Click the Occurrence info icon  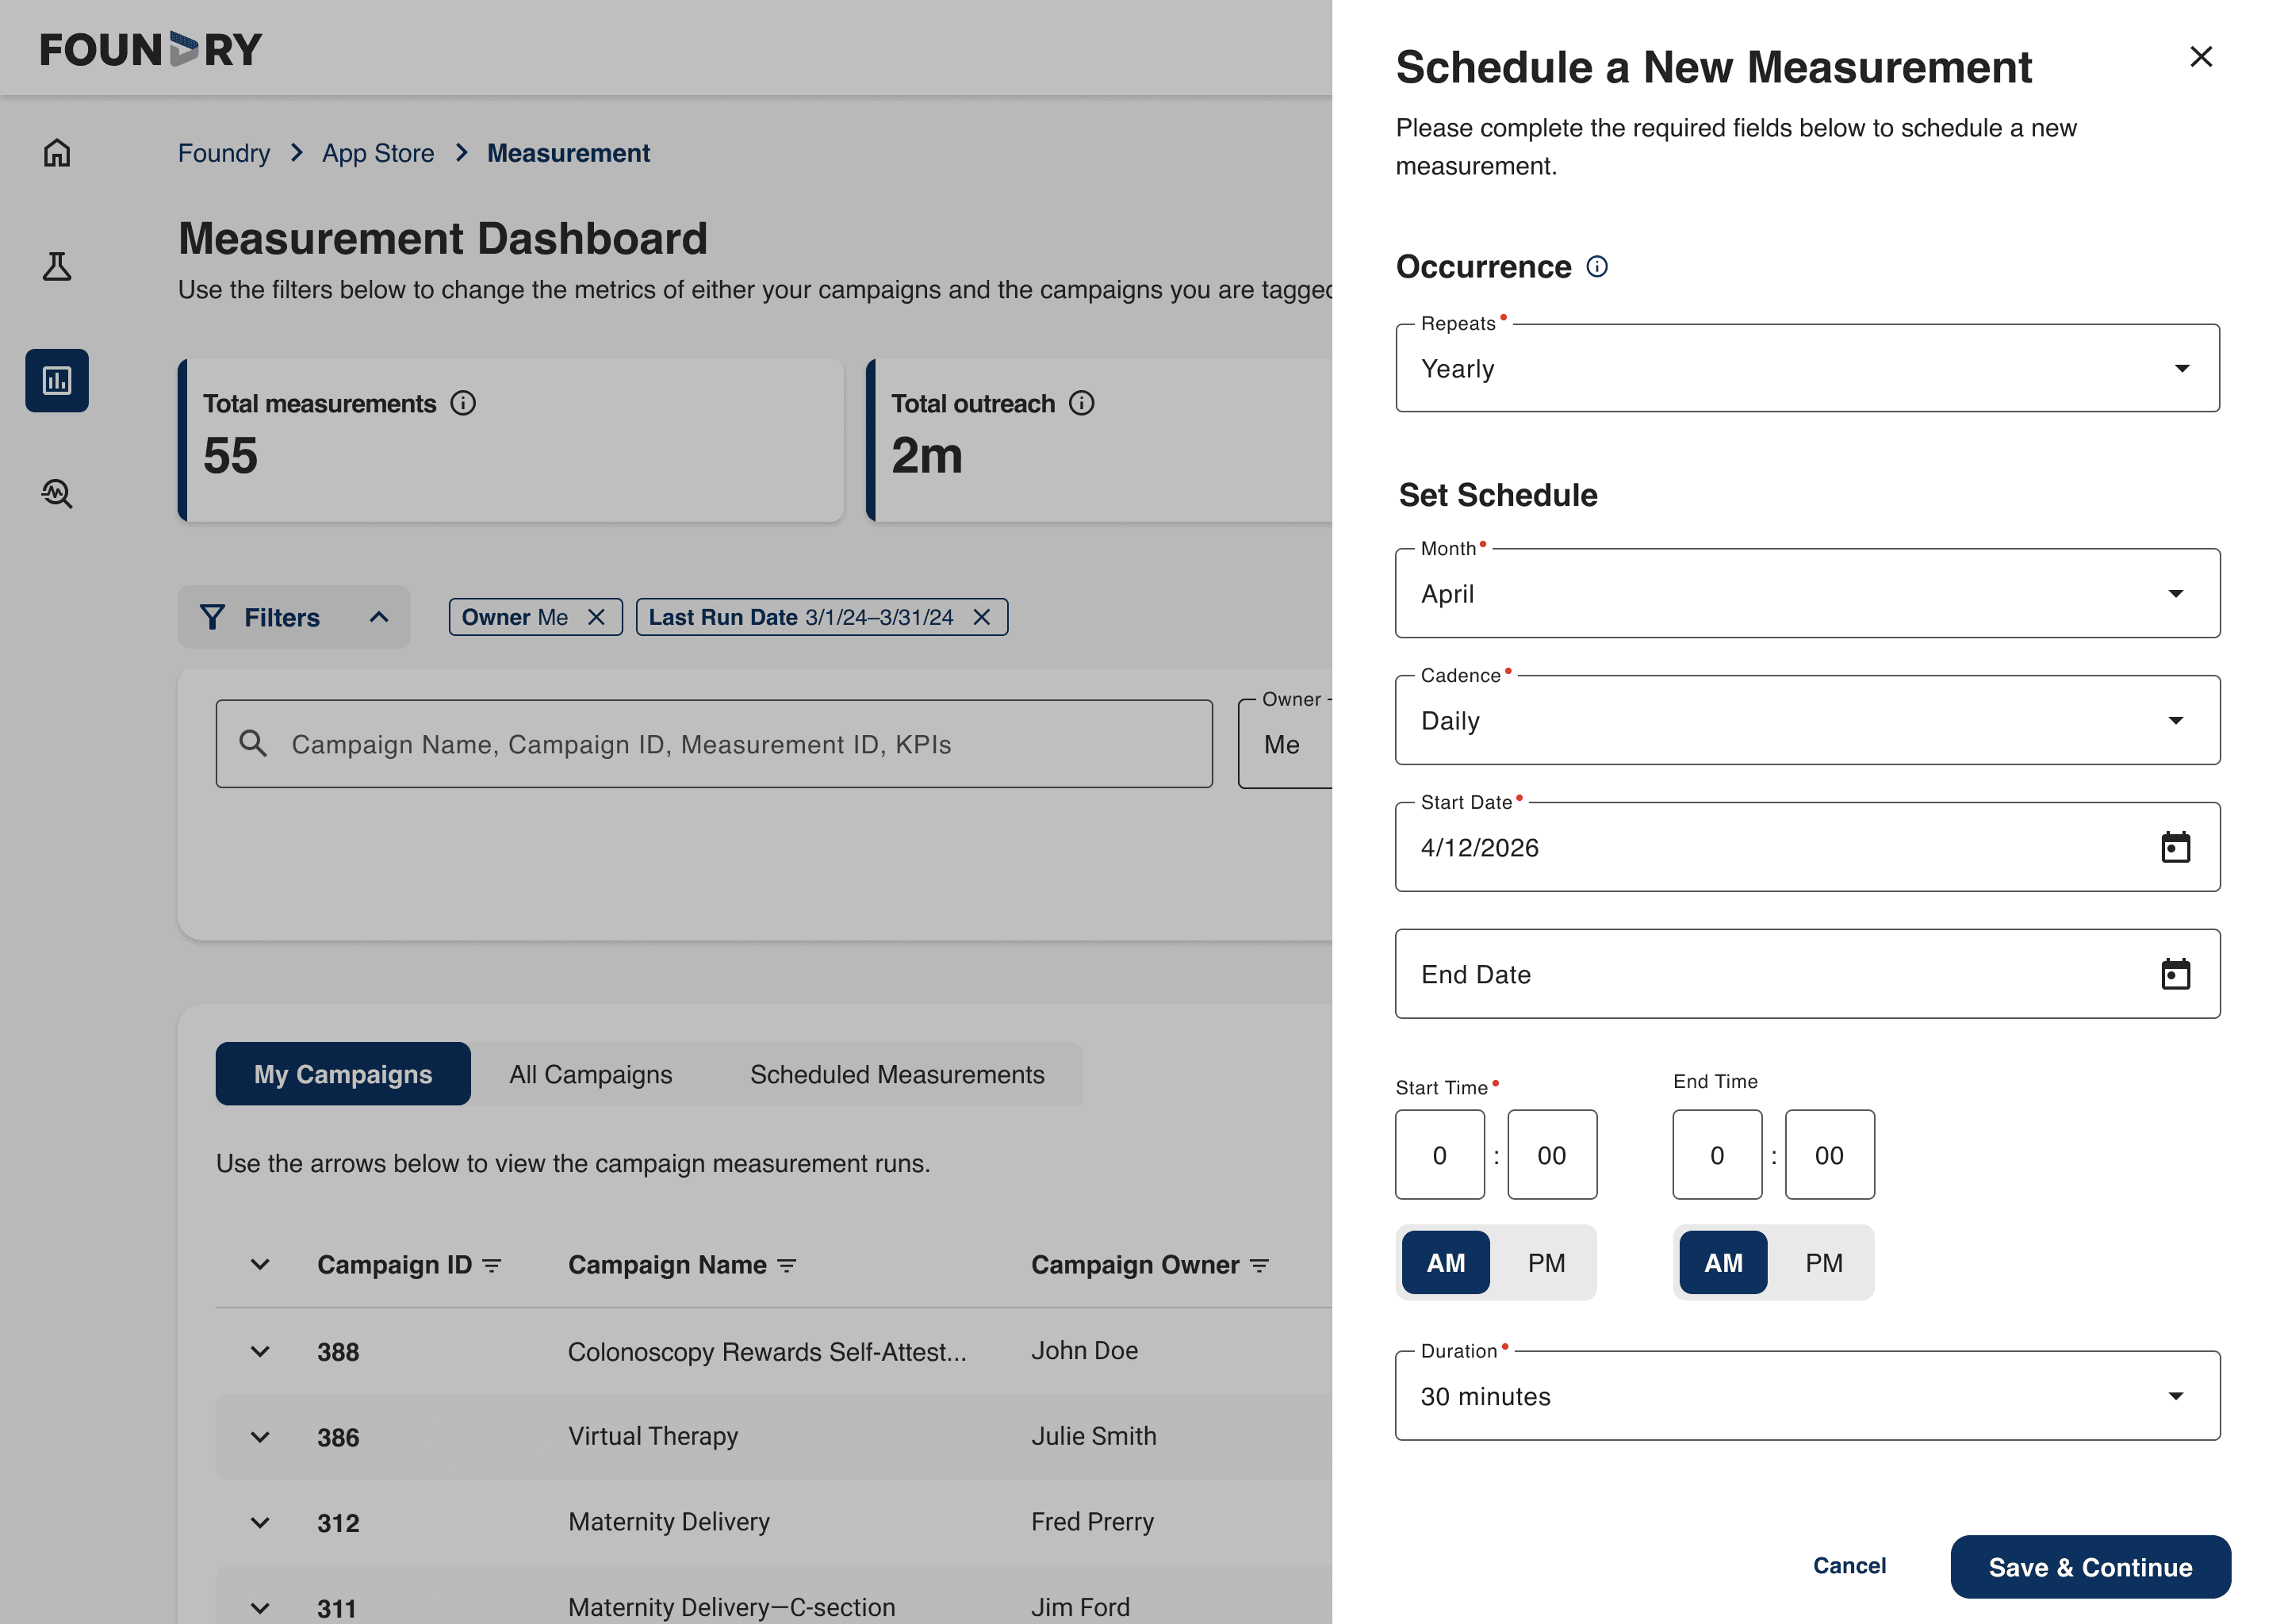[x=1597, y=267]
